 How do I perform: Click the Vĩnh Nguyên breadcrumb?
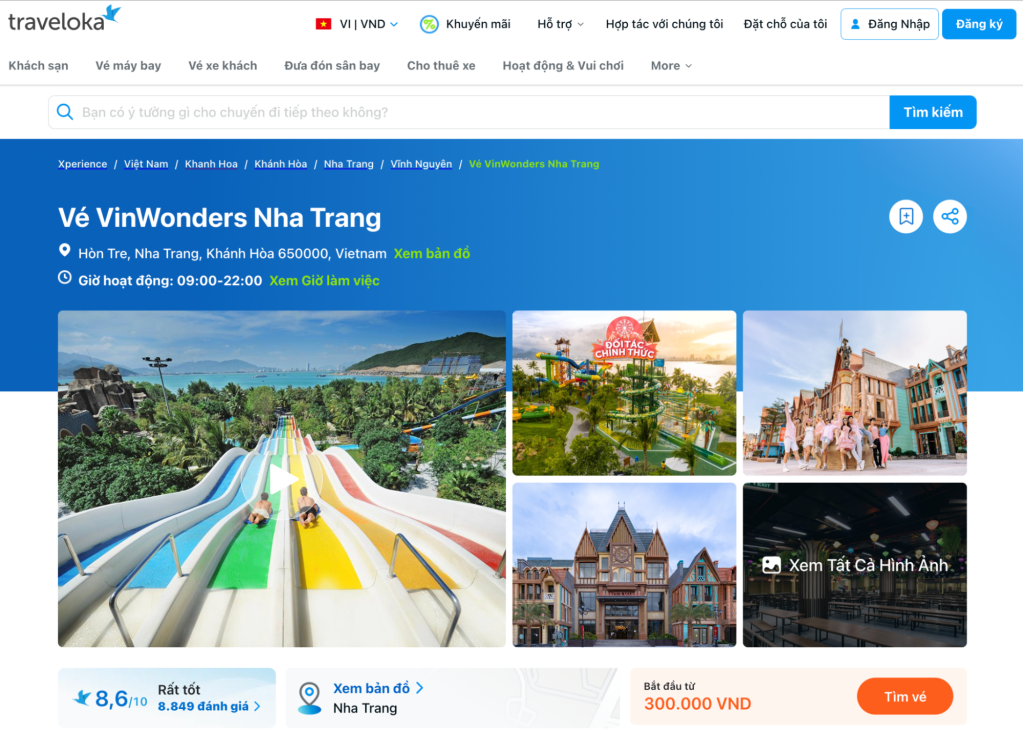point(421,164)
